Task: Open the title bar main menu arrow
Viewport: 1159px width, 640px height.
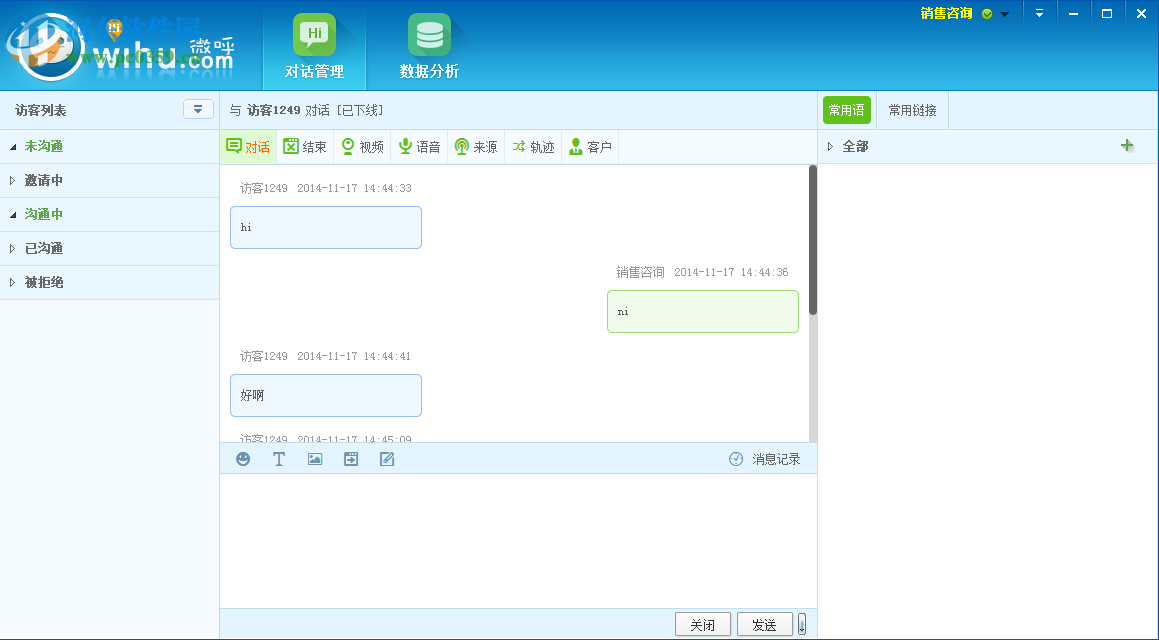Action: (x=1039, y=13)
